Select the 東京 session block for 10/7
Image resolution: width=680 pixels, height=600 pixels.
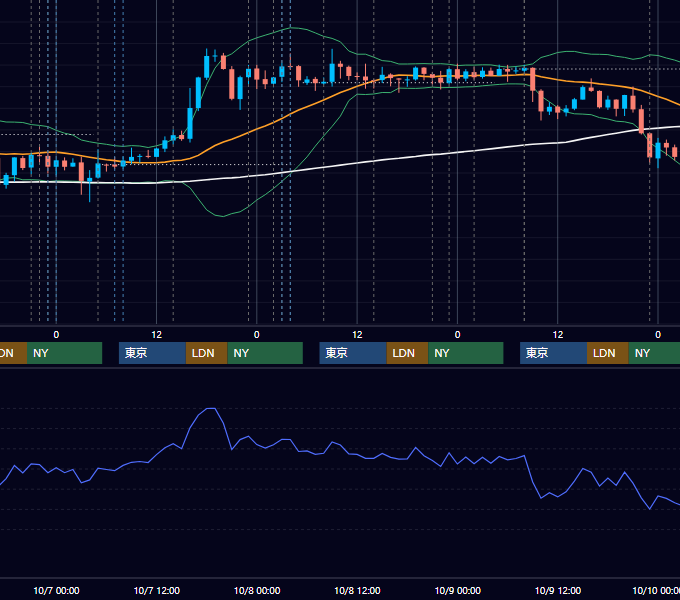(152, 353)
